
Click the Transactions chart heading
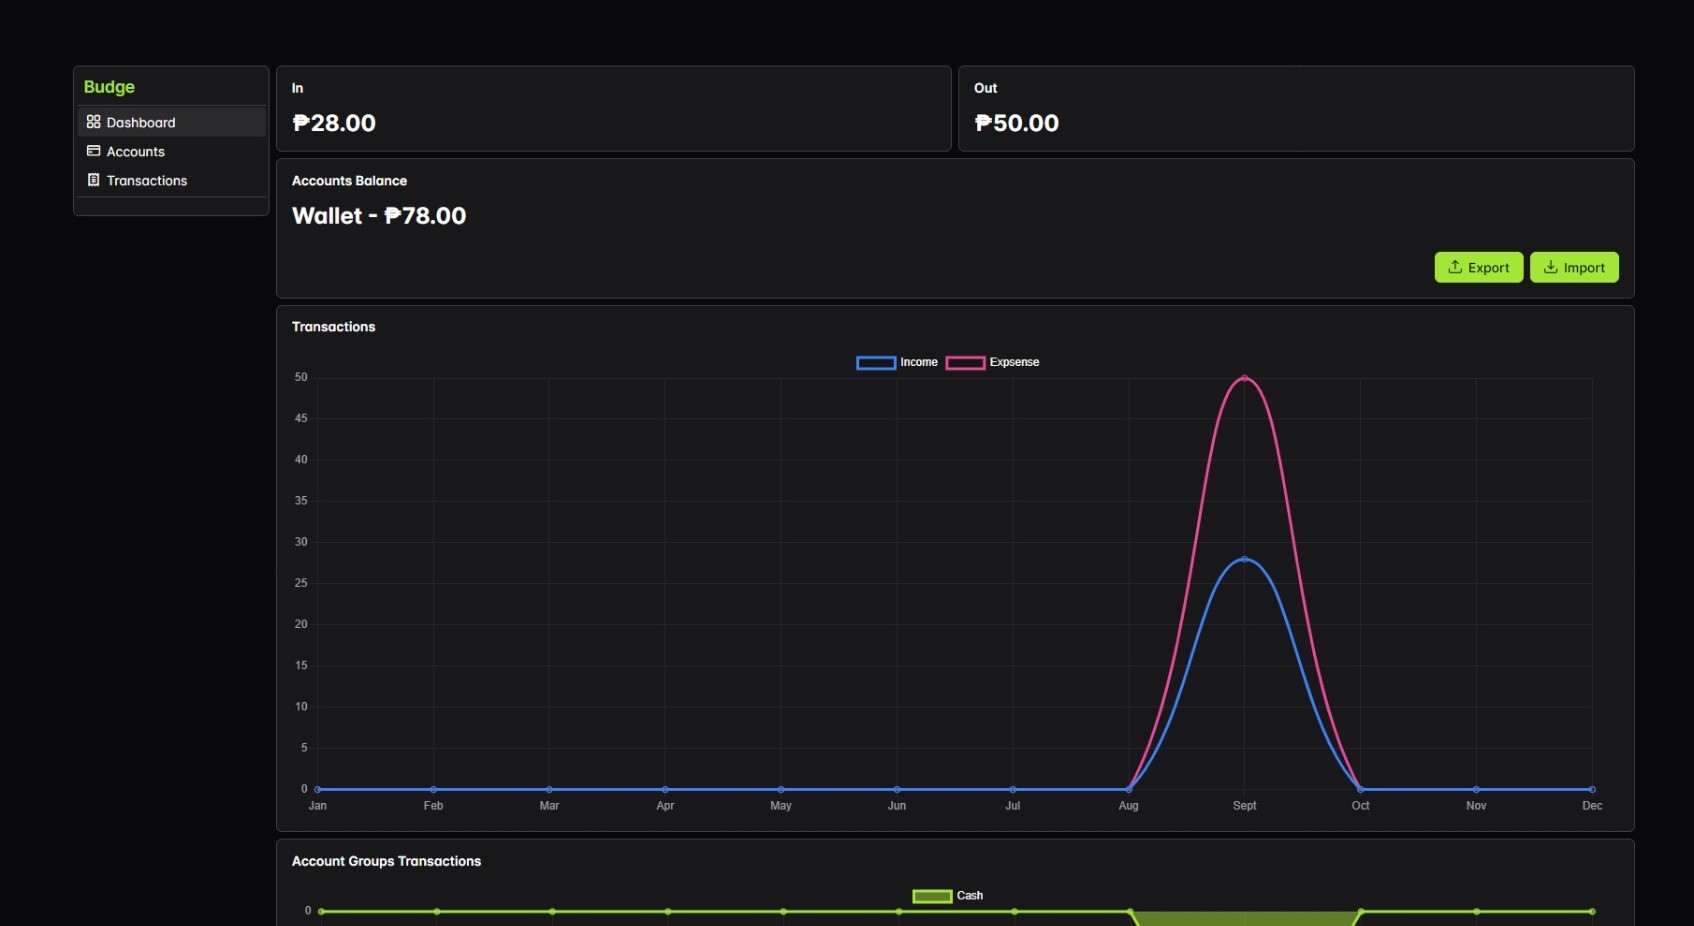point(333,327)
